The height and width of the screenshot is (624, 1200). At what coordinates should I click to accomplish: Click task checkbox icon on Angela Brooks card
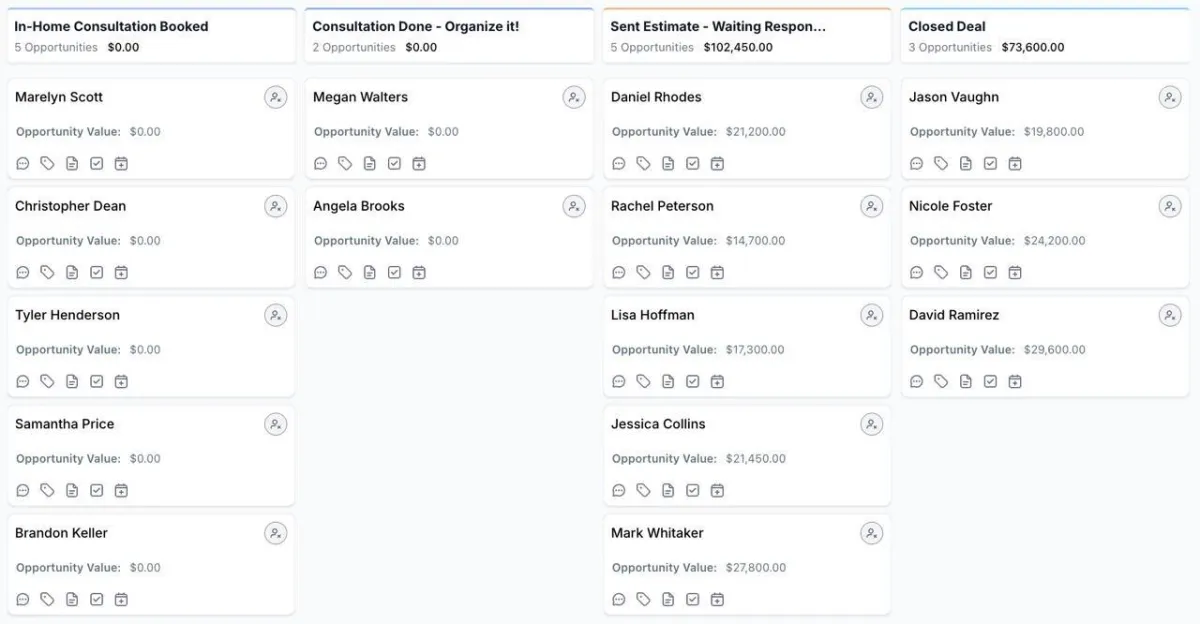(x=394, y=272)
